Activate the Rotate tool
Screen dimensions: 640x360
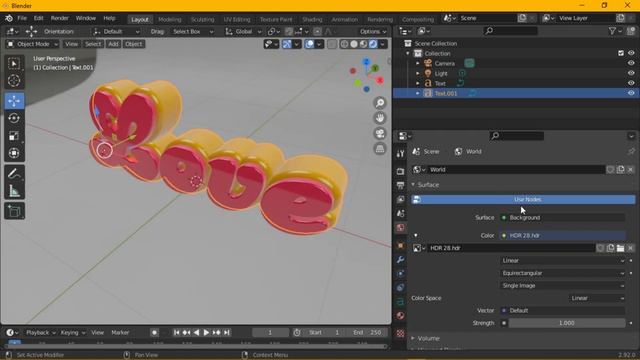click(x=14, y=118)
